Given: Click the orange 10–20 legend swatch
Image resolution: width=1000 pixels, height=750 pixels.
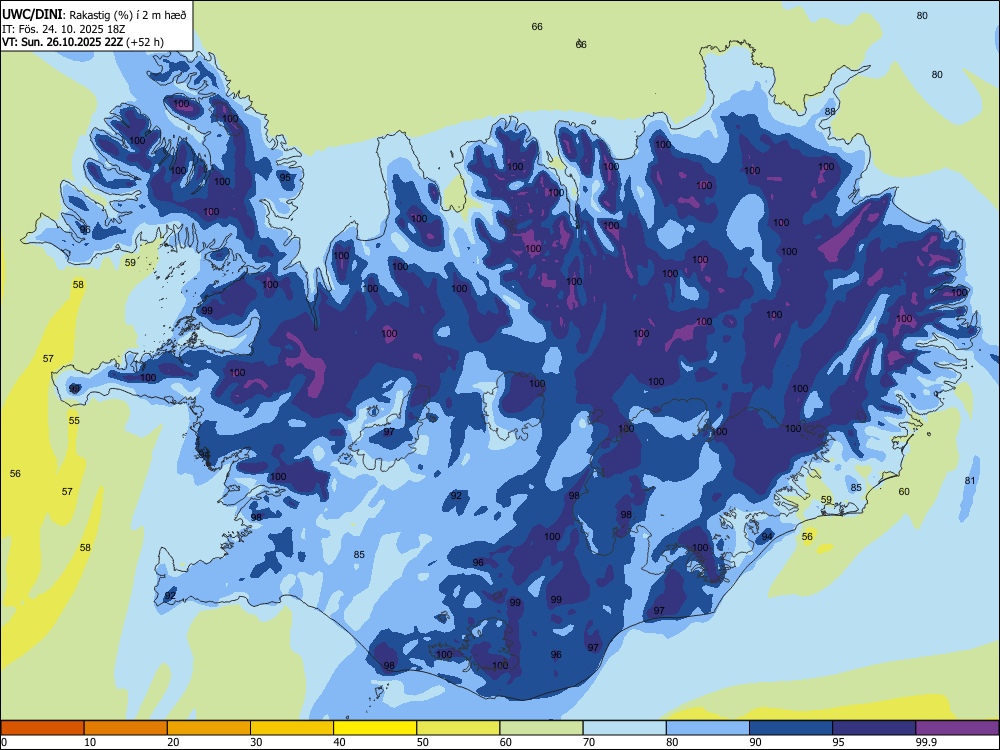Looking at the screenshot, I should coord(126,728).
